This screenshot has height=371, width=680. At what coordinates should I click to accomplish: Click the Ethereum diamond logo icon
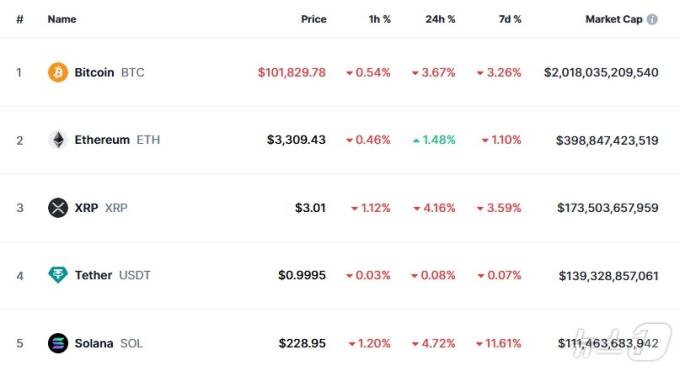(58, 140)
